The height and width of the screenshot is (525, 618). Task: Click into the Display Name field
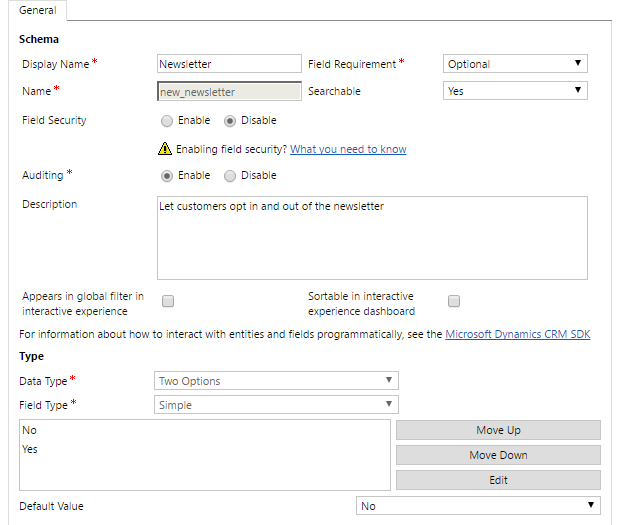[229, 64]
